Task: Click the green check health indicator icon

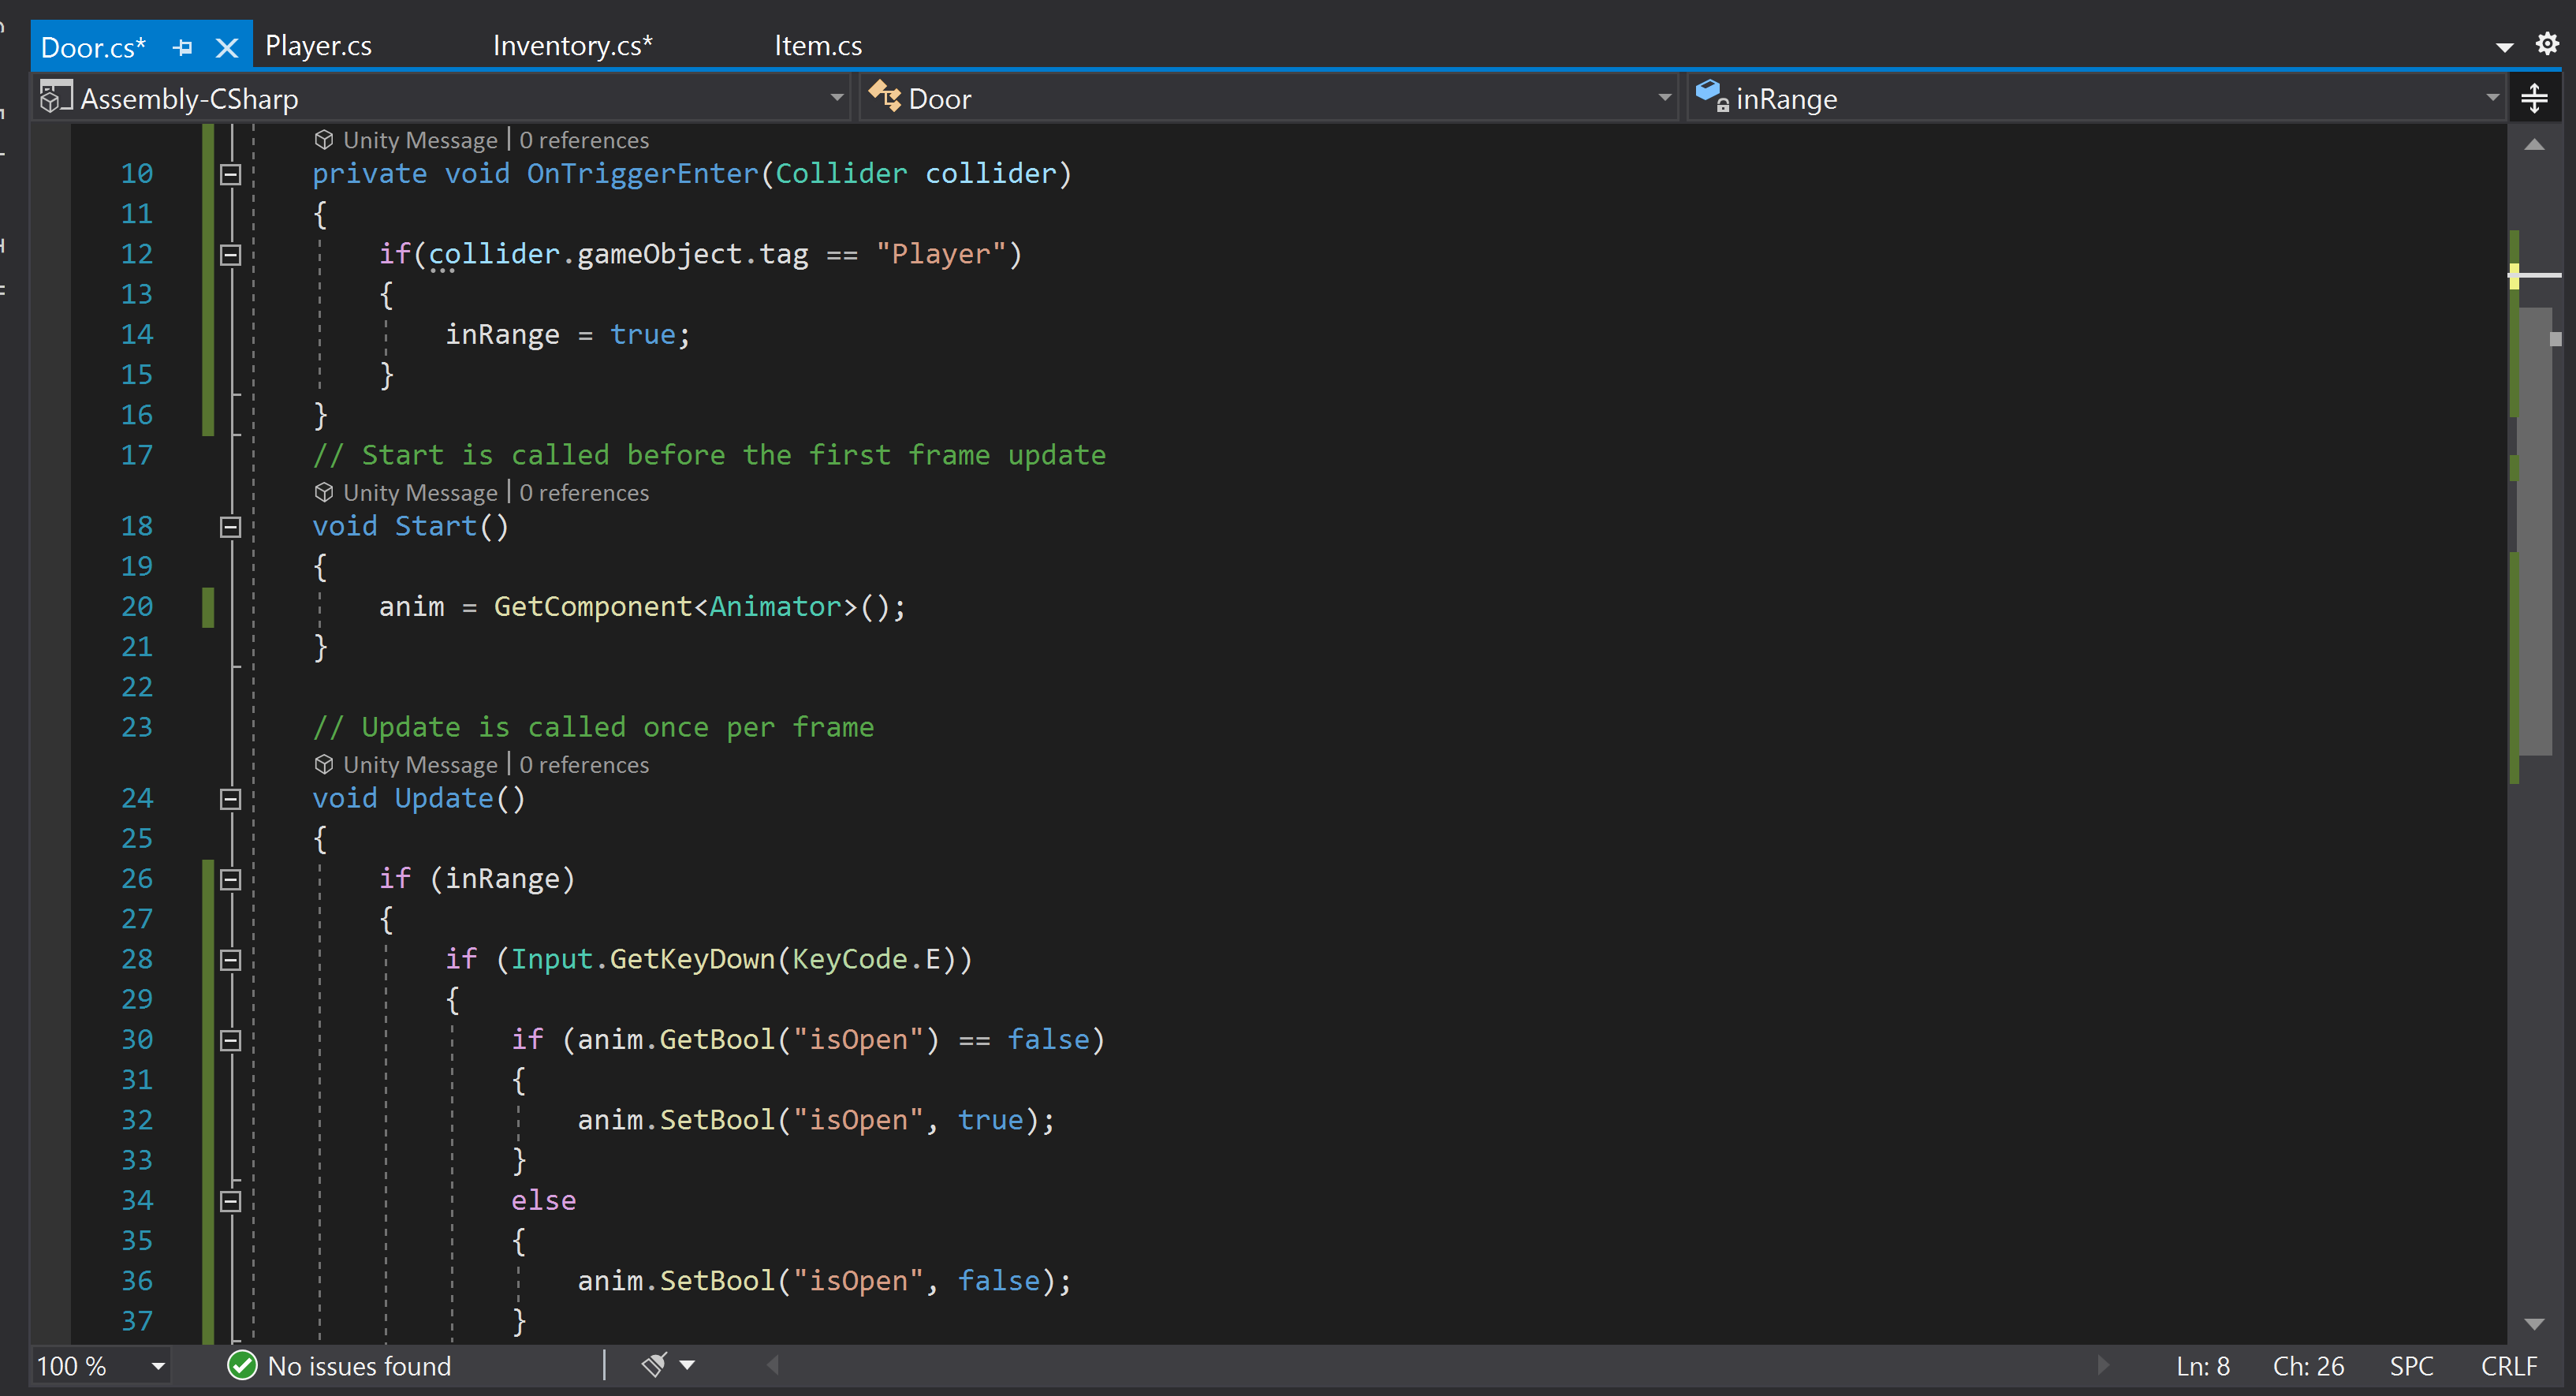Action: [x=242, y=1366]
